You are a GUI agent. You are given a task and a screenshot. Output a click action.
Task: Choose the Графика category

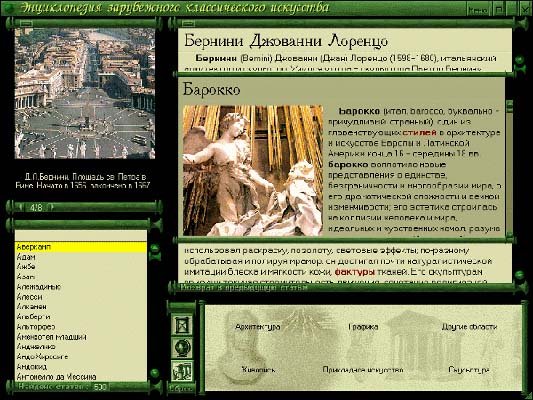pyautogui.click(x=363, y=327)
